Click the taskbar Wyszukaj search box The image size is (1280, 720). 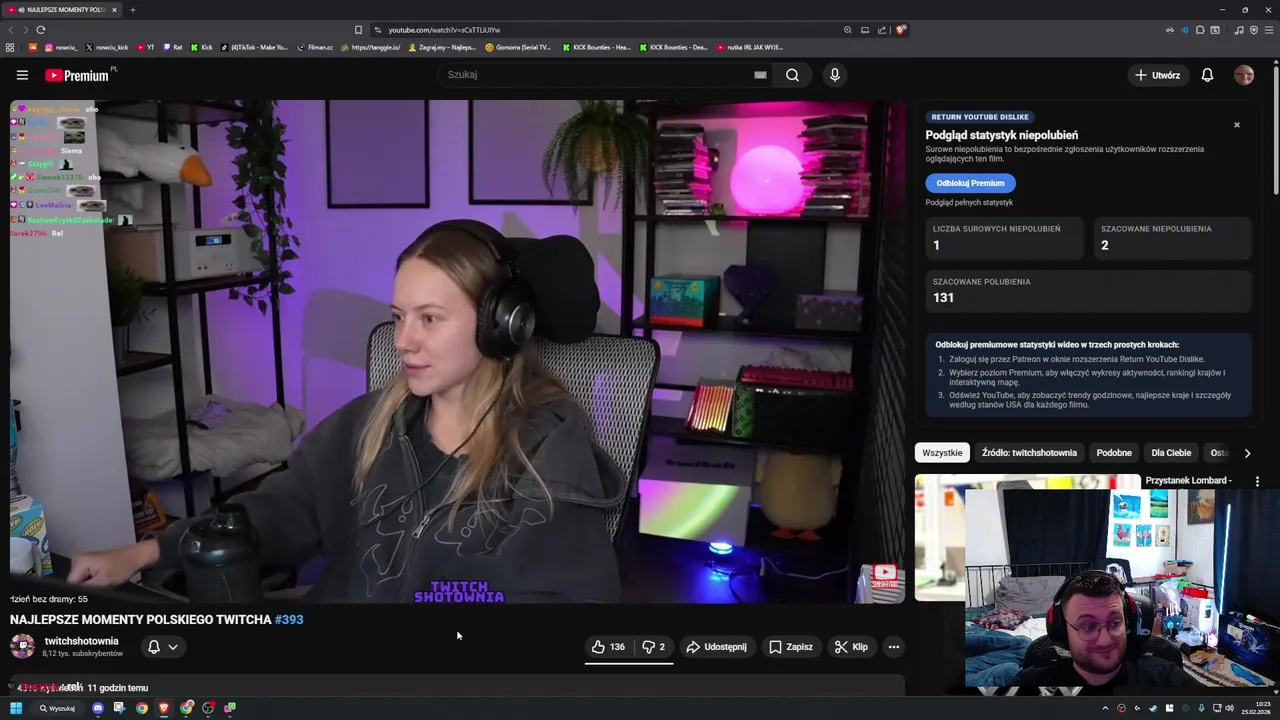tap(57, 708)
